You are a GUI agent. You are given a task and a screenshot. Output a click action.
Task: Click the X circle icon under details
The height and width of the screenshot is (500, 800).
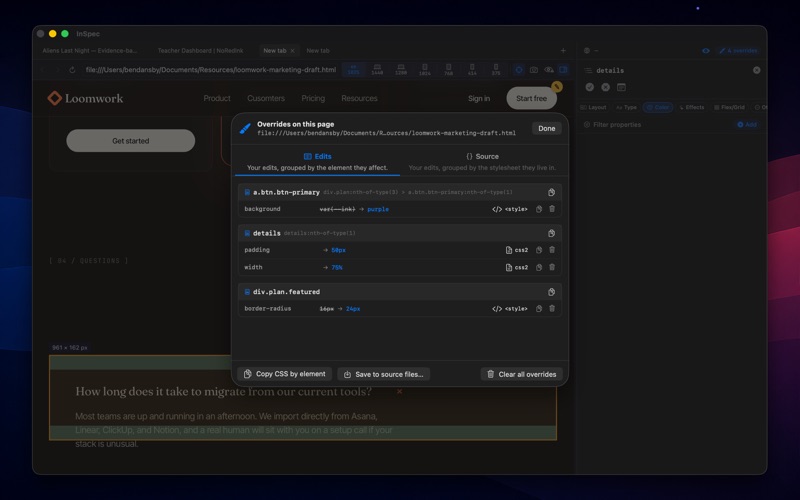pyautogui.click(x=606, y=87)
